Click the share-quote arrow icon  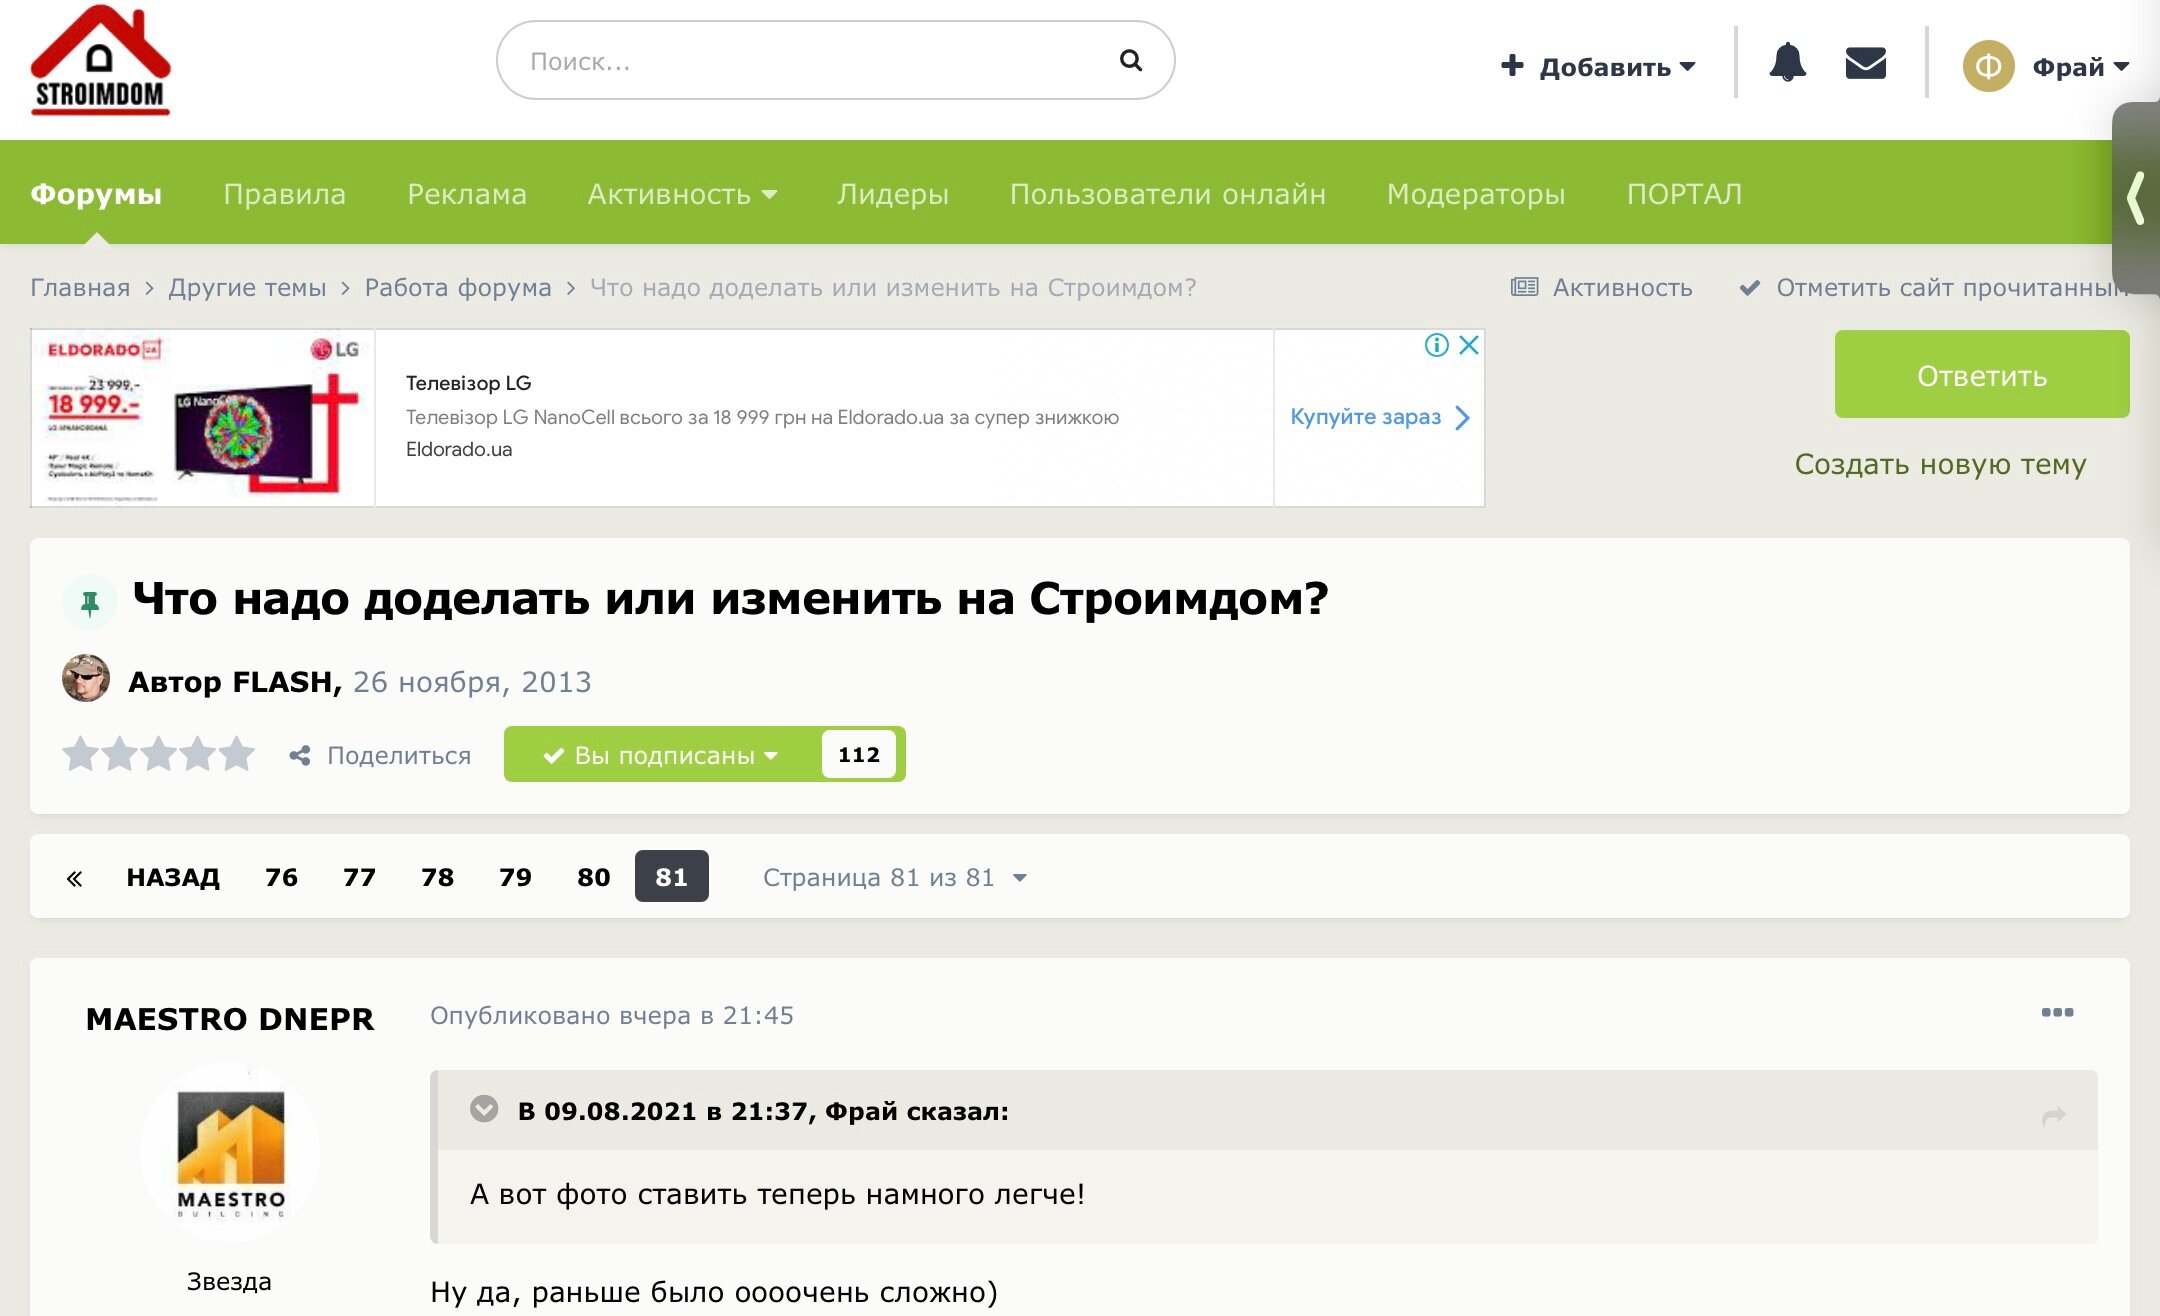coord(2053,1115)
